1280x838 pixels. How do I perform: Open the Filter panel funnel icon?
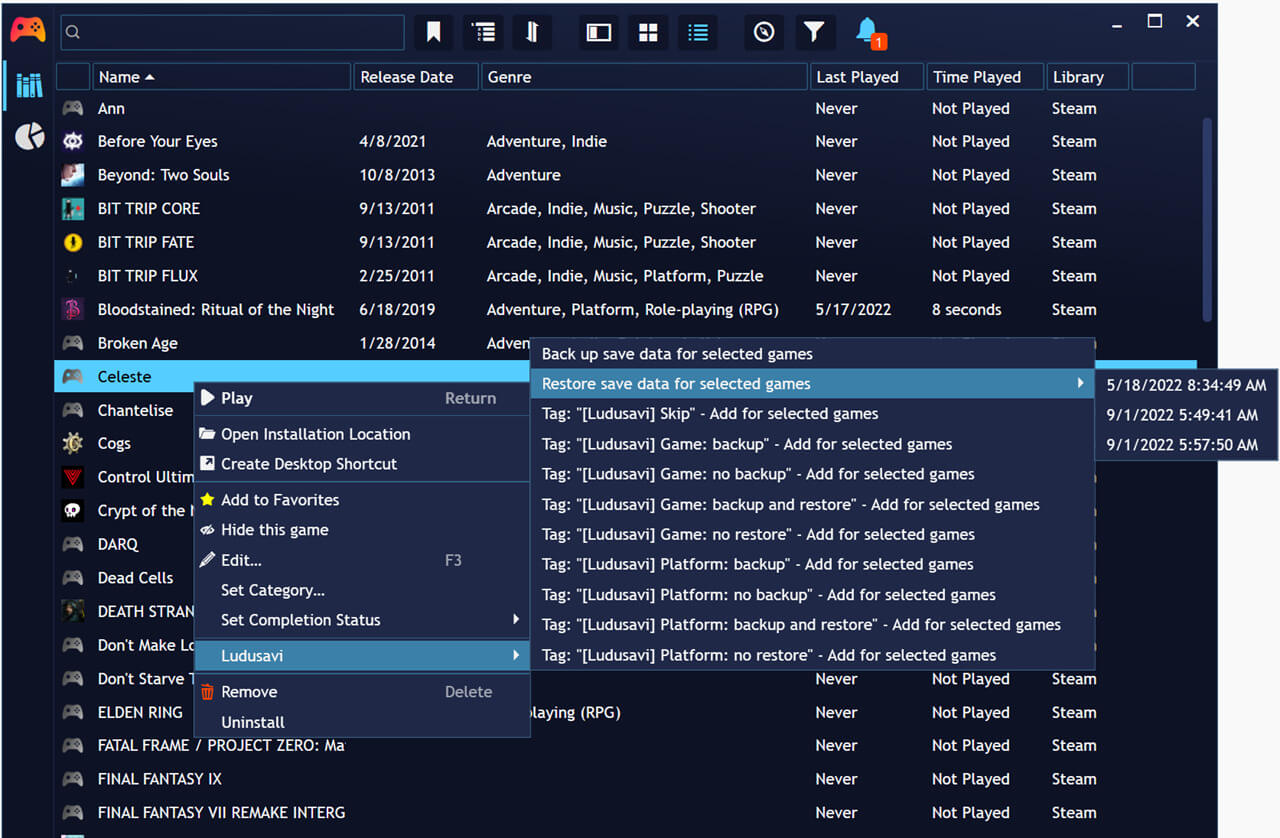tap(814, 32)
